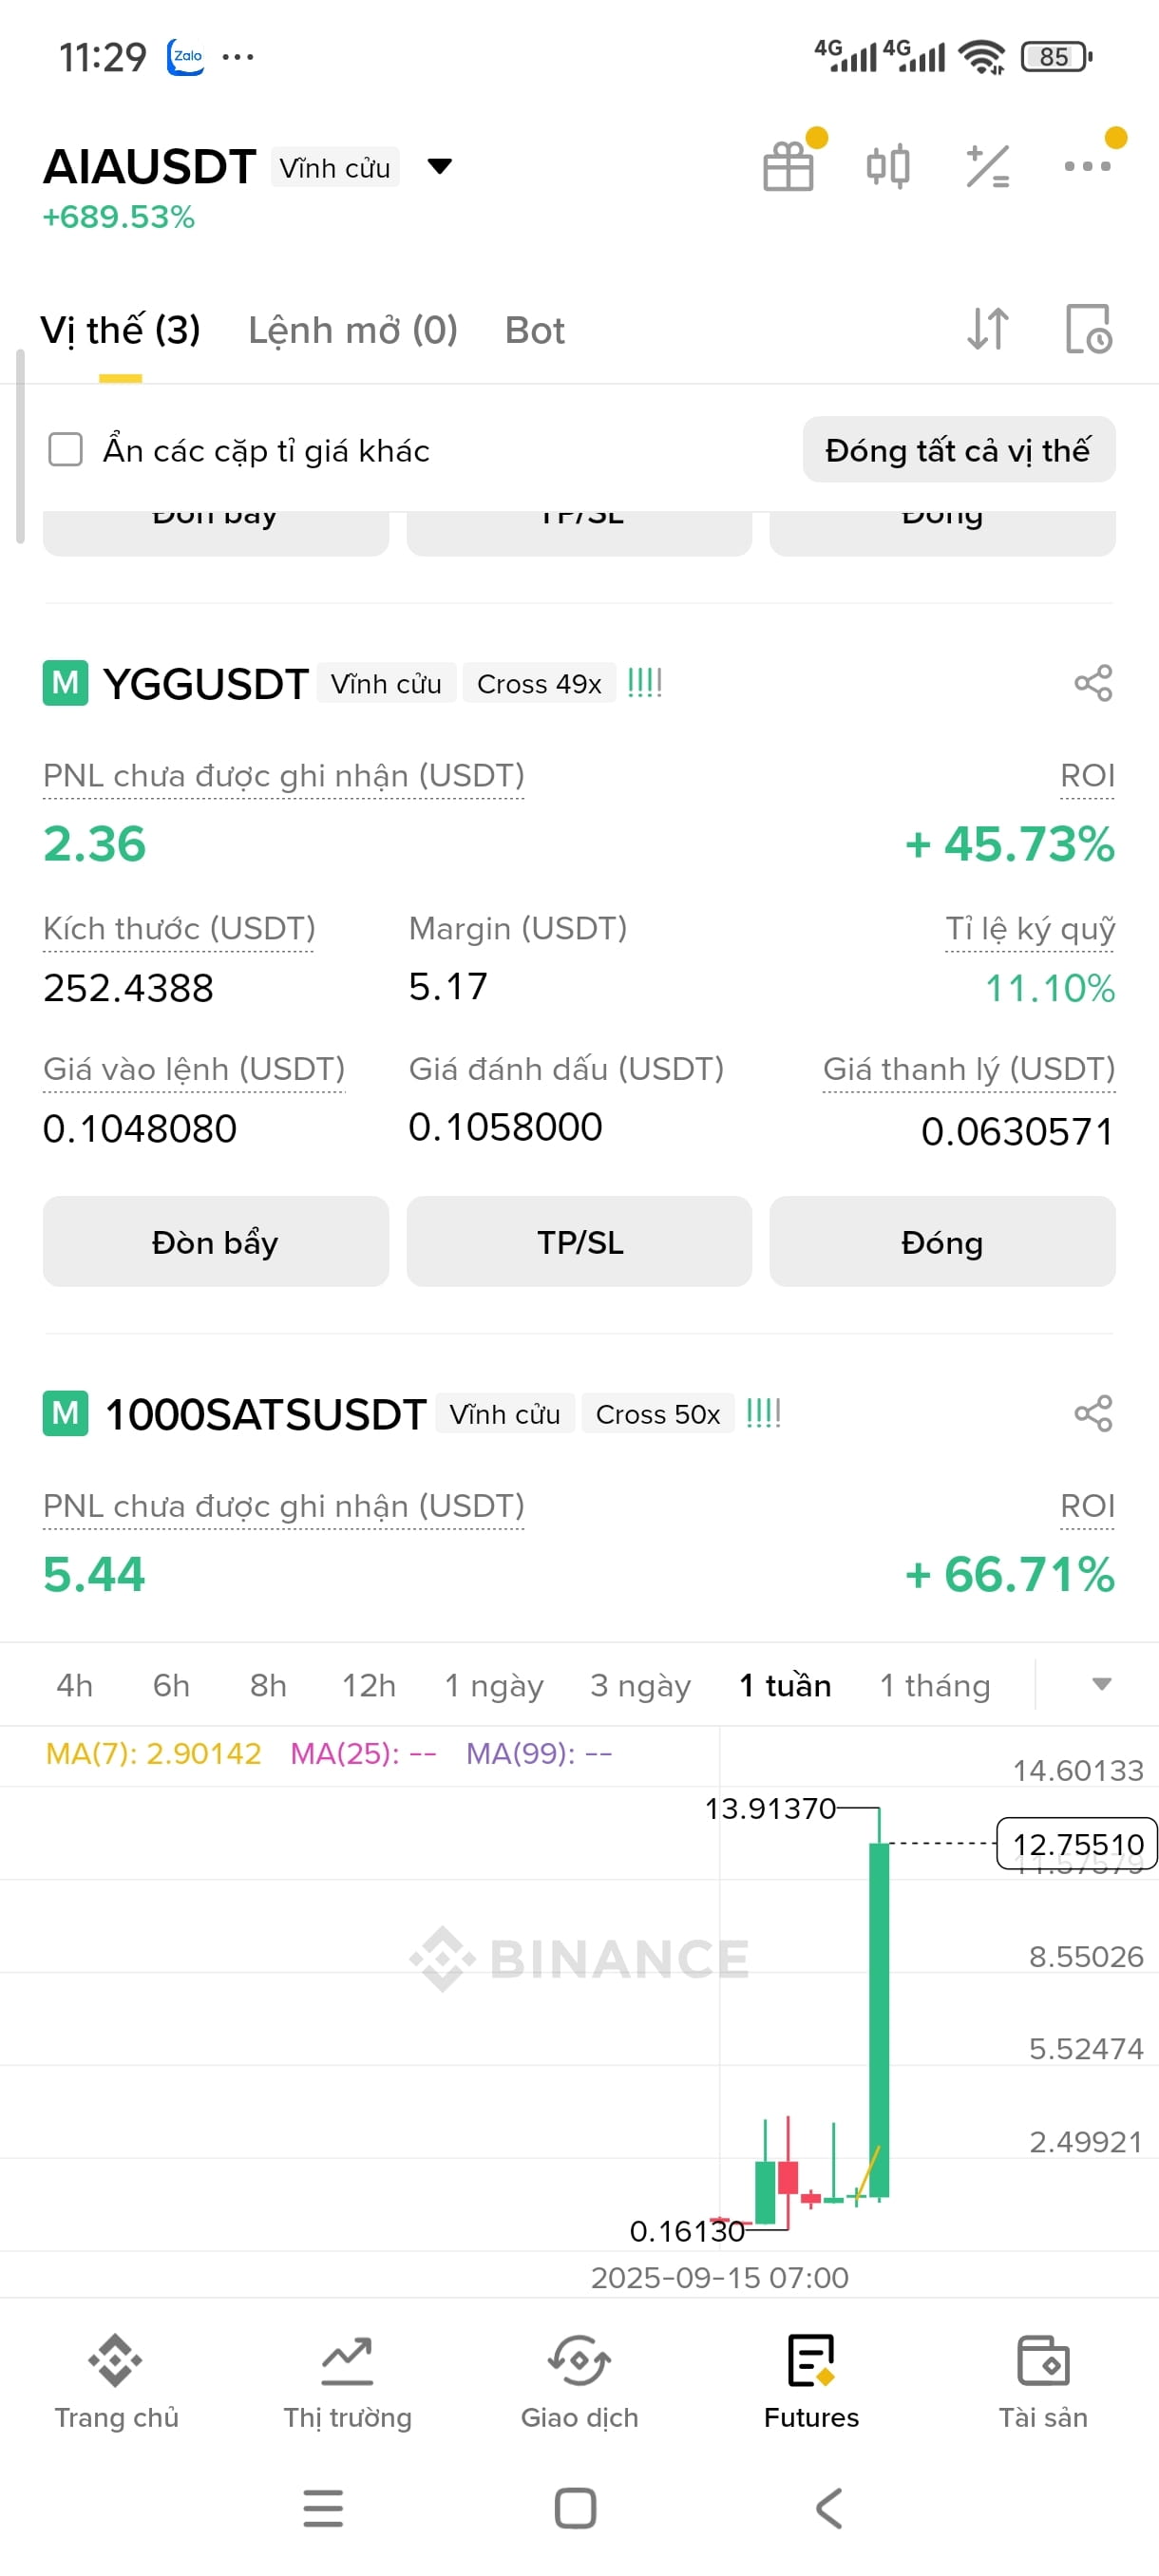Tap Android home button

pos(576,2508)
